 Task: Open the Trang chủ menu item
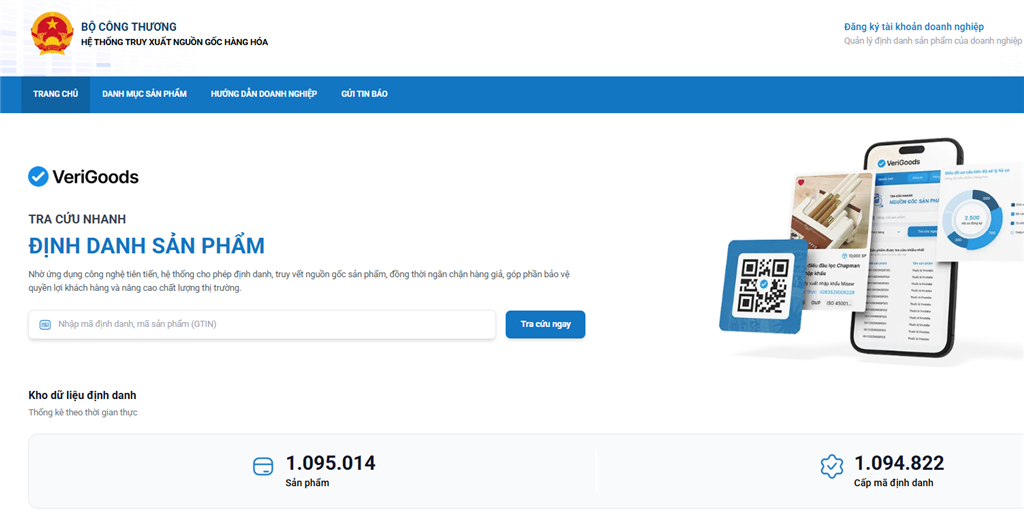[x=56, y=94]
